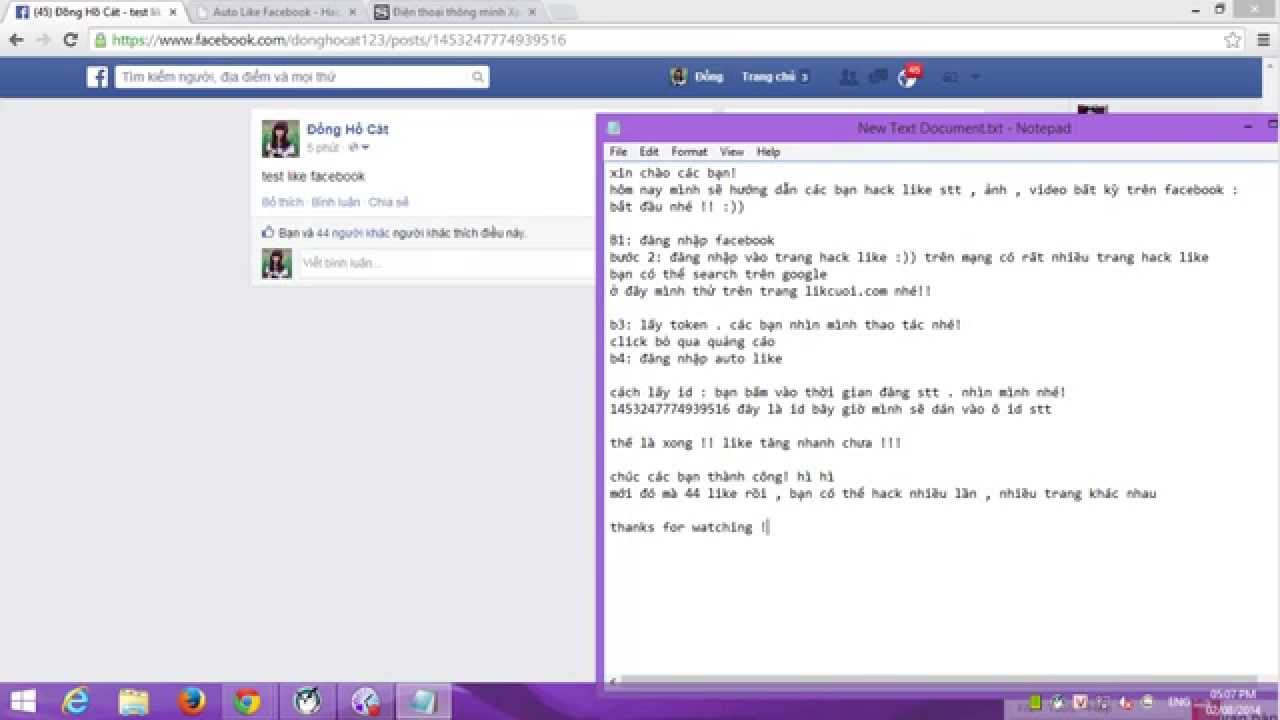Click Bỏ thích to unlike the post
This screenshot has height=720, width=1280.
coord(282,202)
